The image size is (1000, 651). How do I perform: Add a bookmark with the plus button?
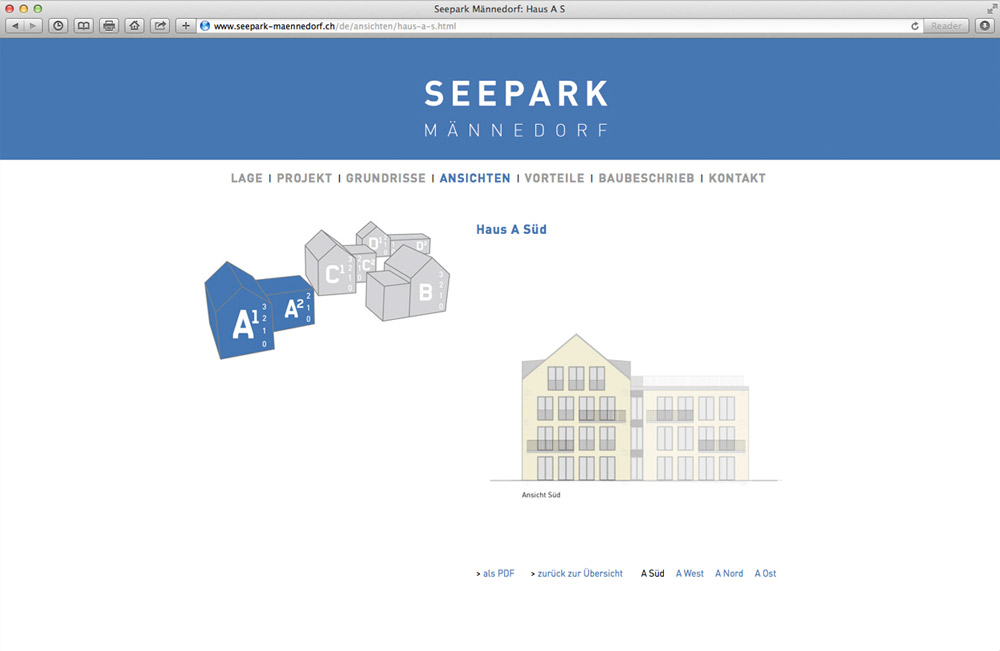[x=186, y=26]
